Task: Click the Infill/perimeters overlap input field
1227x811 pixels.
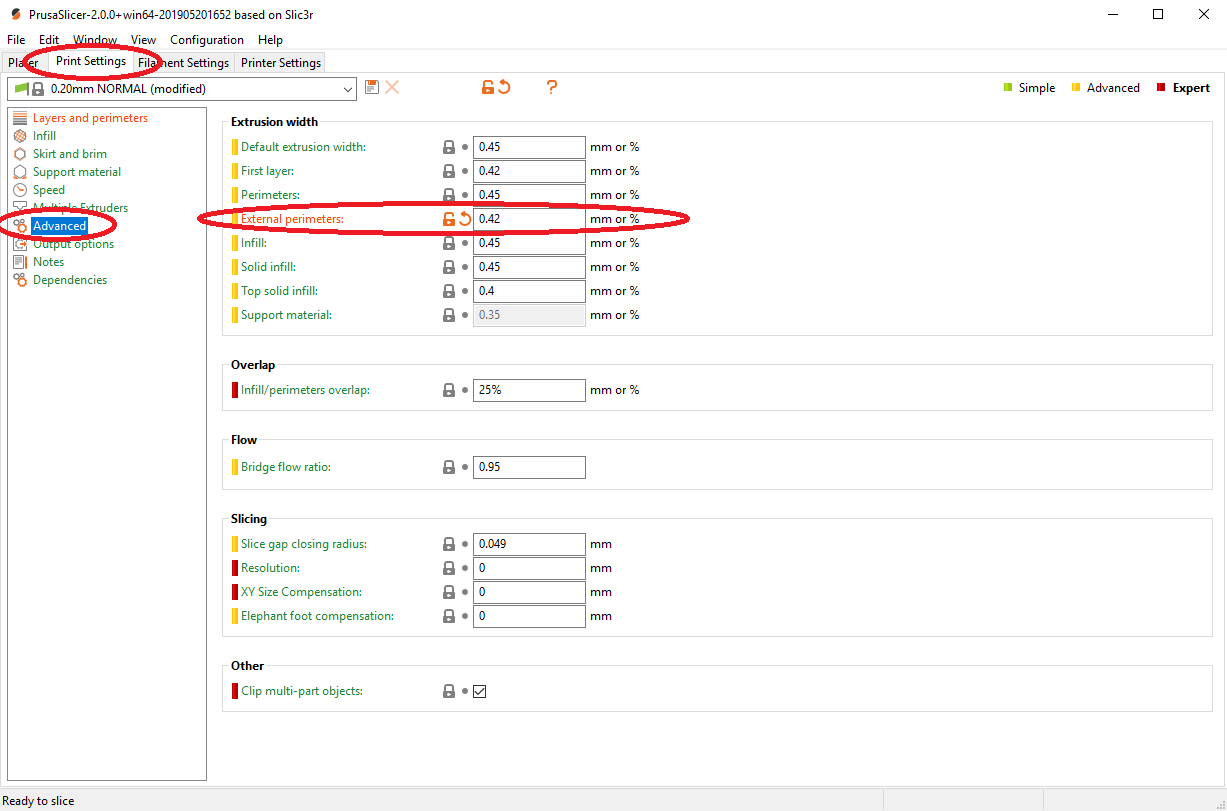Action: pyautogui.click(x=528, y=390)
